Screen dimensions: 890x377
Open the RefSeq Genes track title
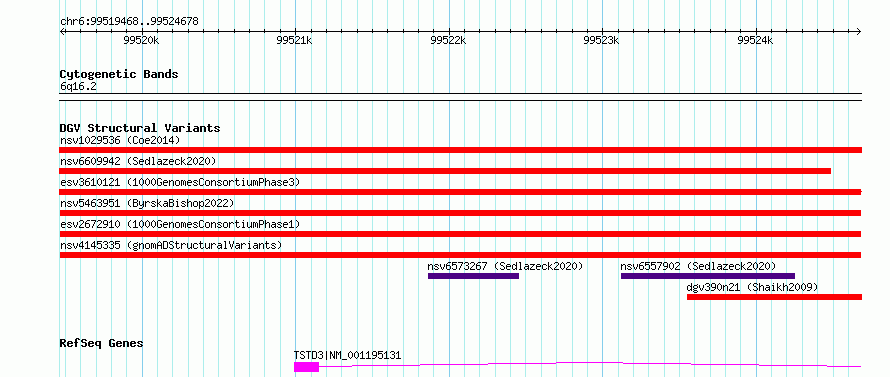[101, 344]
